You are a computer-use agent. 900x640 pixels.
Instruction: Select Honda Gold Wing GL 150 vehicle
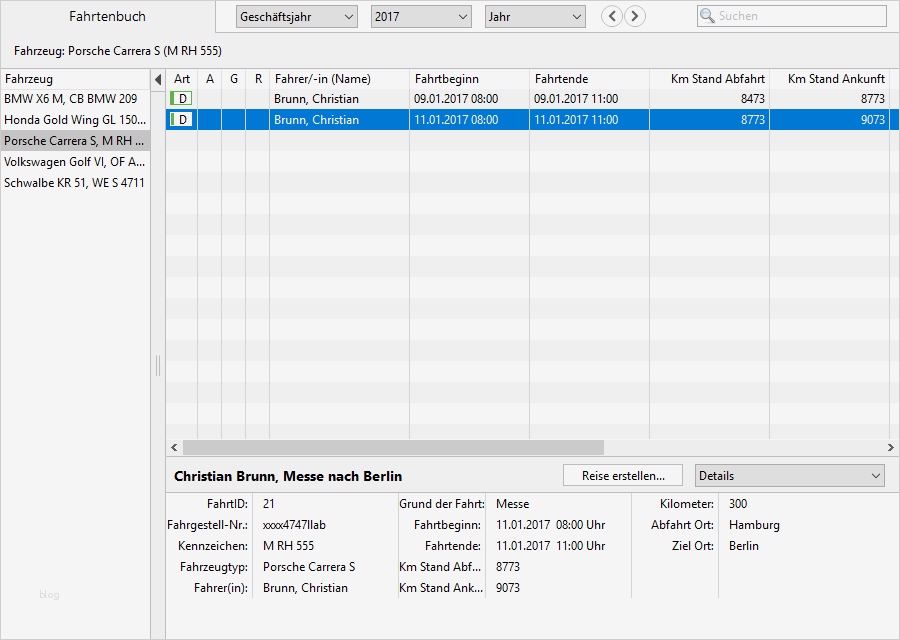(x=75, y=120)
